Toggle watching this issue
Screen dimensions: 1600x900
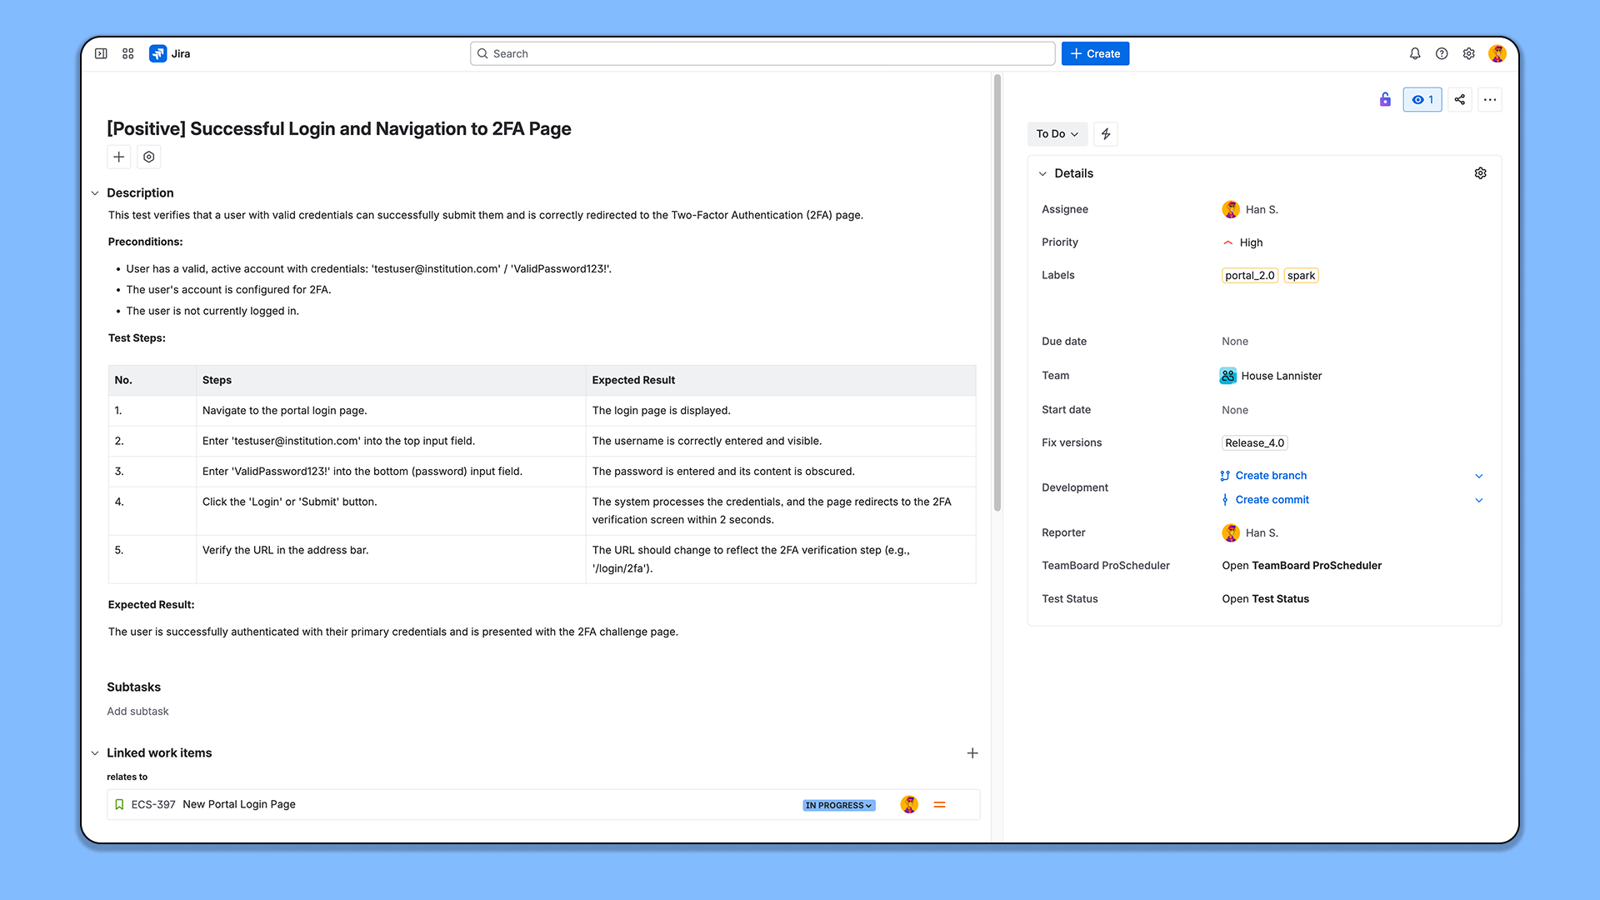click(x=1422, y=100)
